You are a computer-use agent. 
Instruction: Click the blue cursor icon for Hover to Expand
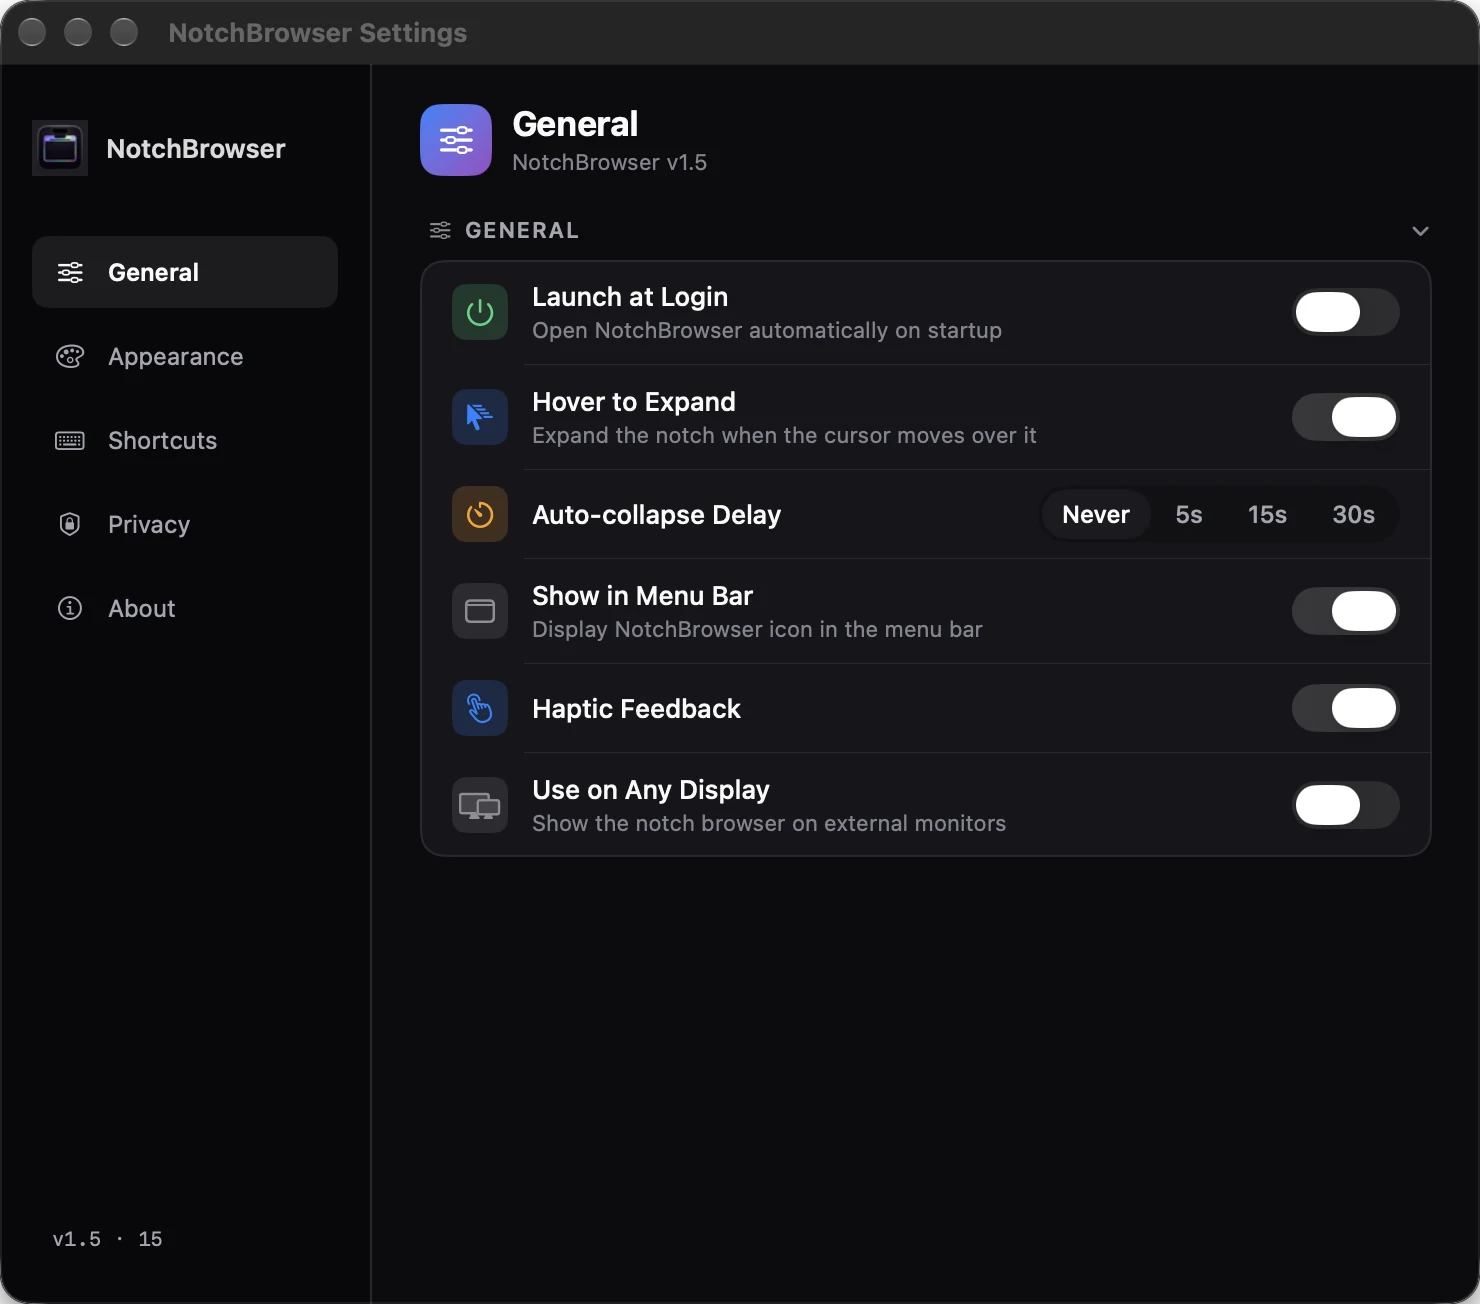pyautogui.click(x=480, y=417)
